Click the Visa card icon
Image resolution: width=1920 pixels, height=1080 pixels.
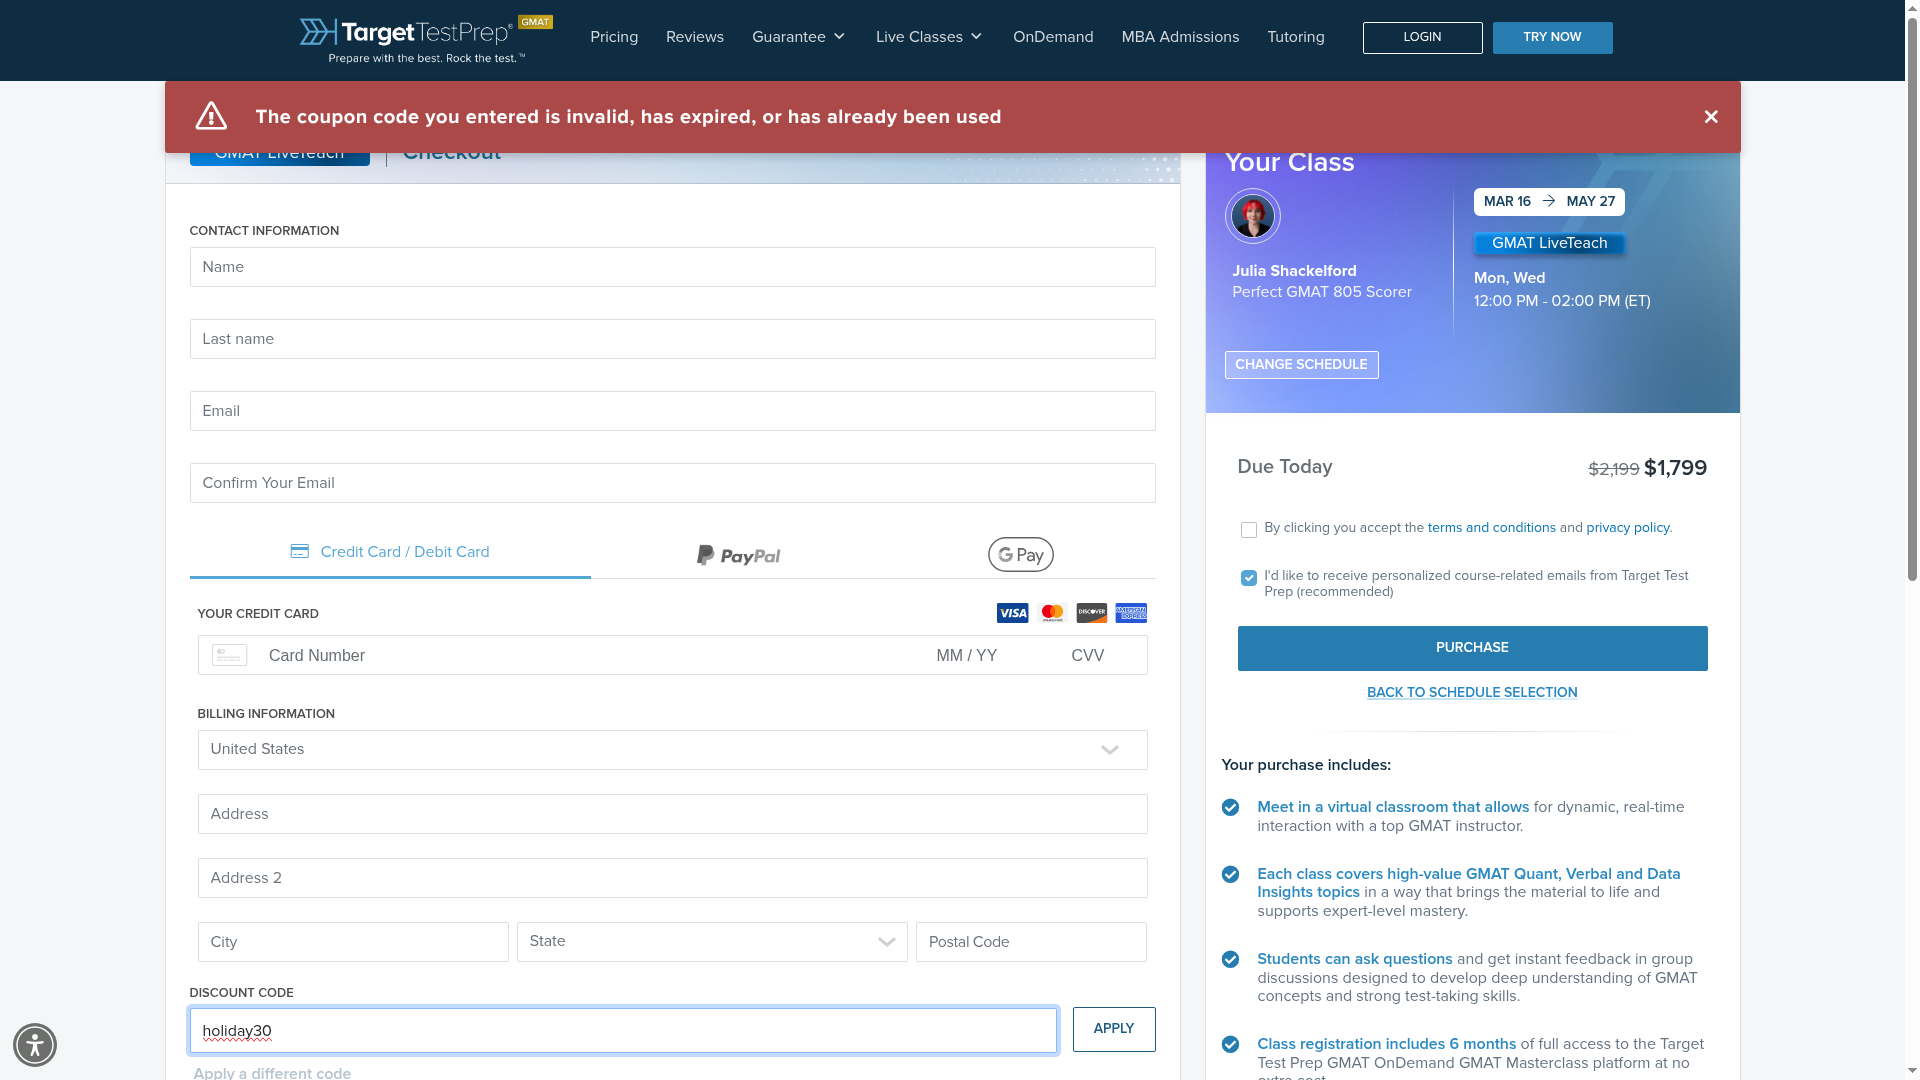coord(1012,613)
